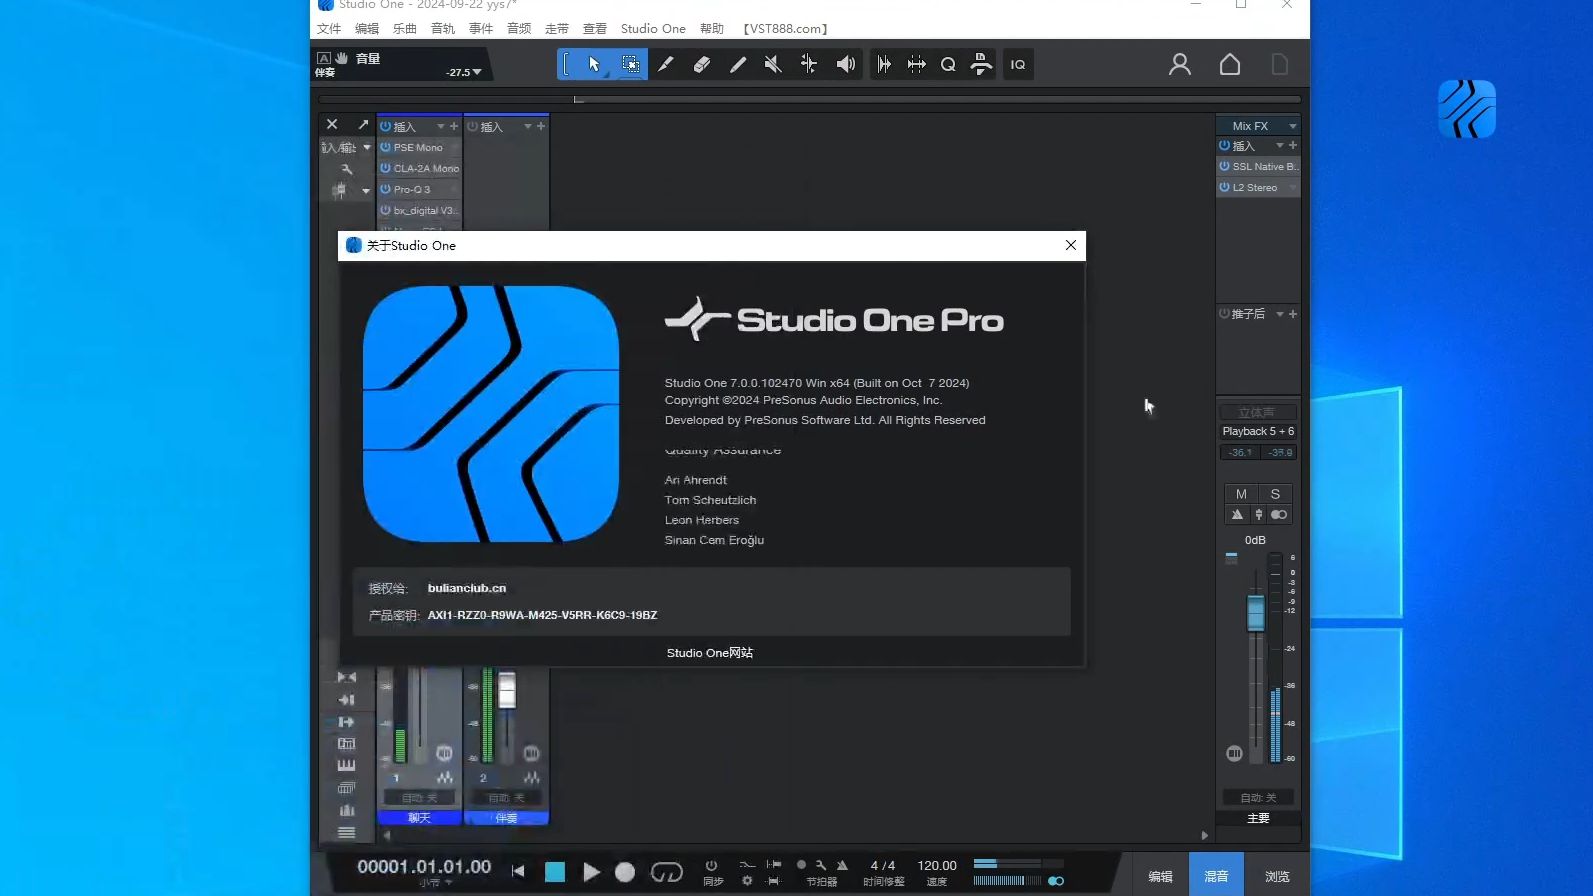Open the user account icon

click(x=1180, y=64)
